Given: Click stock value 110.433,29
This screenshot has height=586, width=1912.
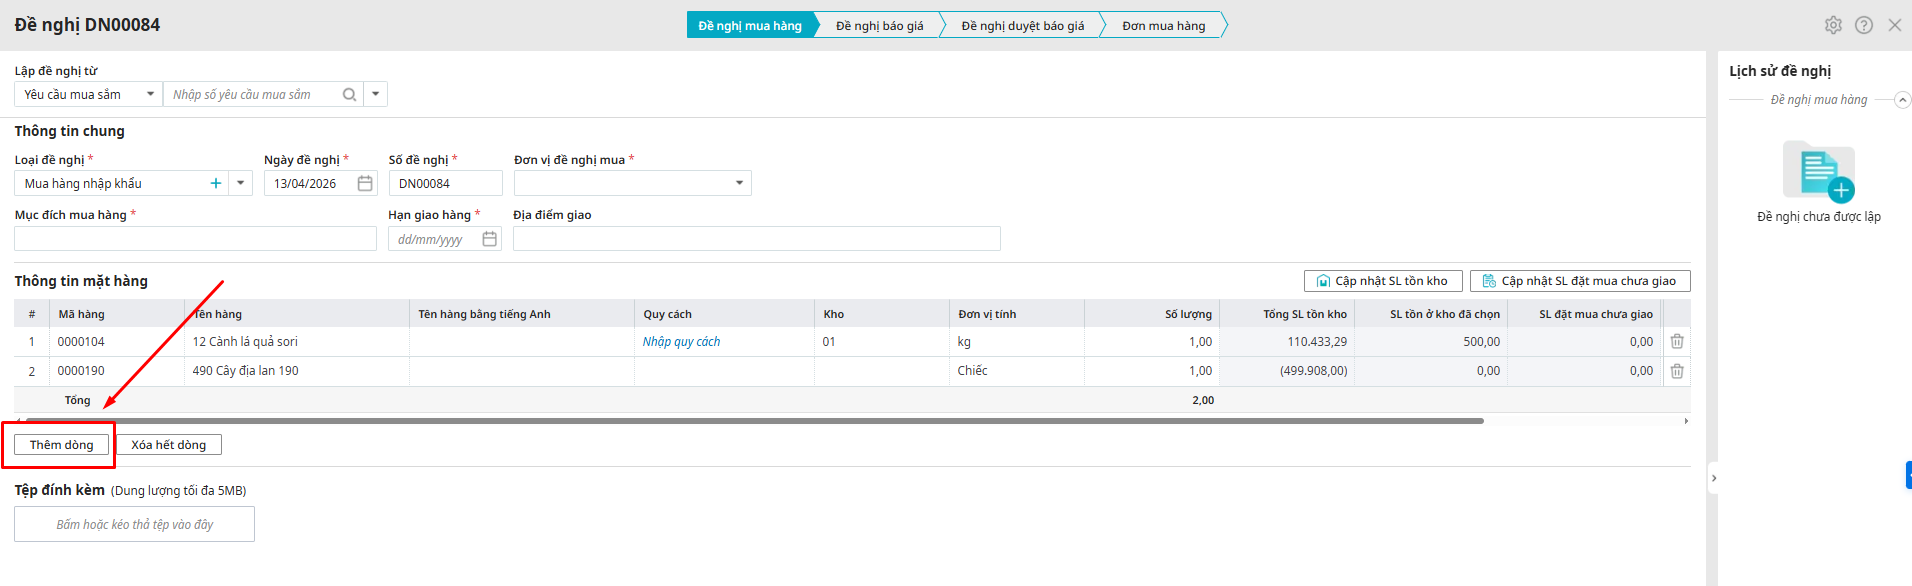Looking at the screenshot, I should tap(1317, 342).
